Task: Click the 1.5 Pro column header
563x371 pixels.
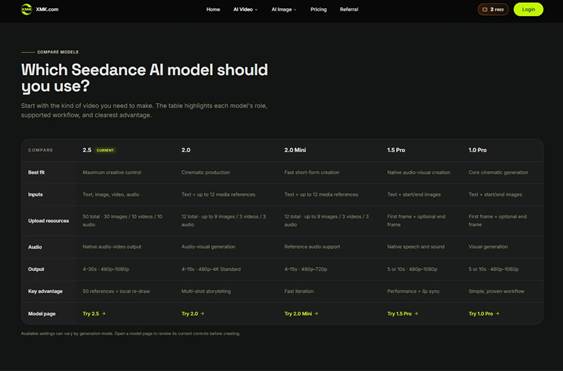Action: 396,150
